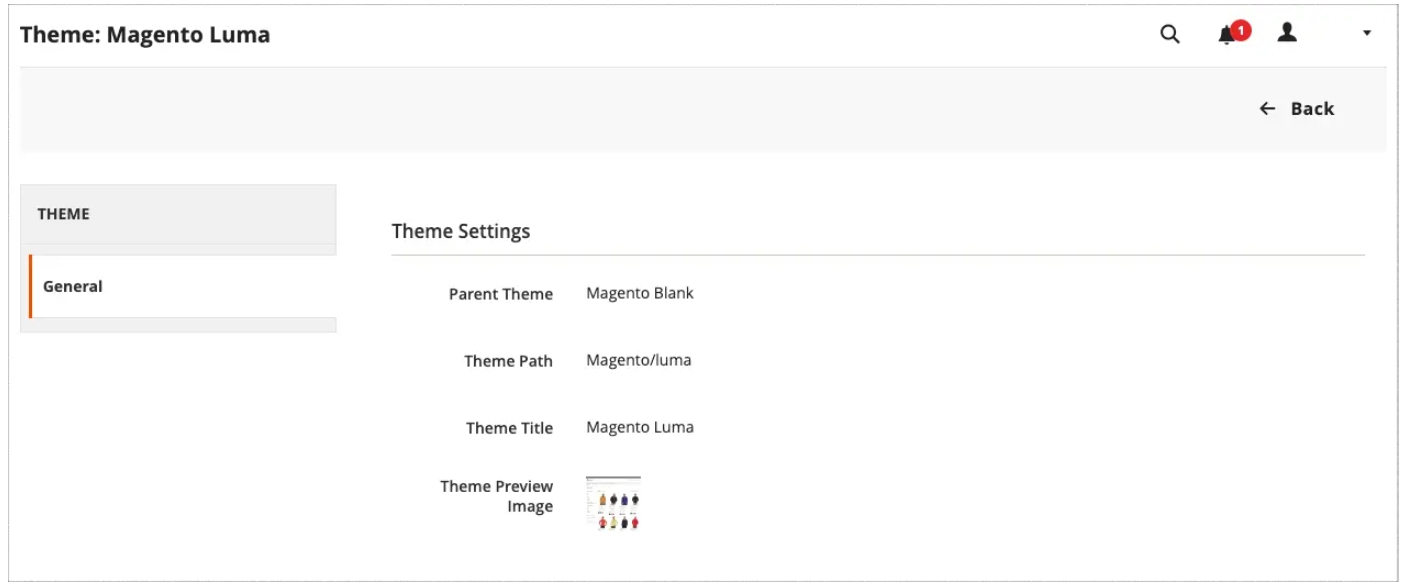Select the Magento Luma theme title value
Screen dimensions: 1411x588
(640, 427)
